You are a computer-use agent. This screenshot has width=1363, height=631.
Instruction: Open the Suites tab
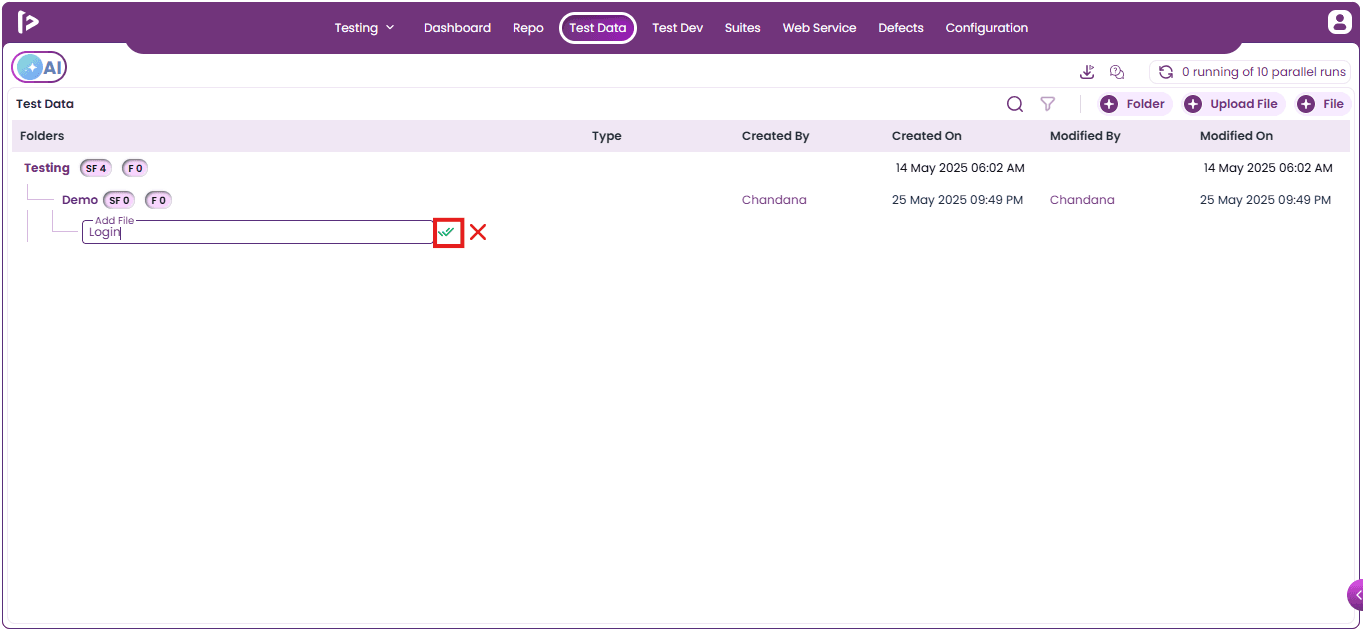pyautogui.click(x=743, y=28)
